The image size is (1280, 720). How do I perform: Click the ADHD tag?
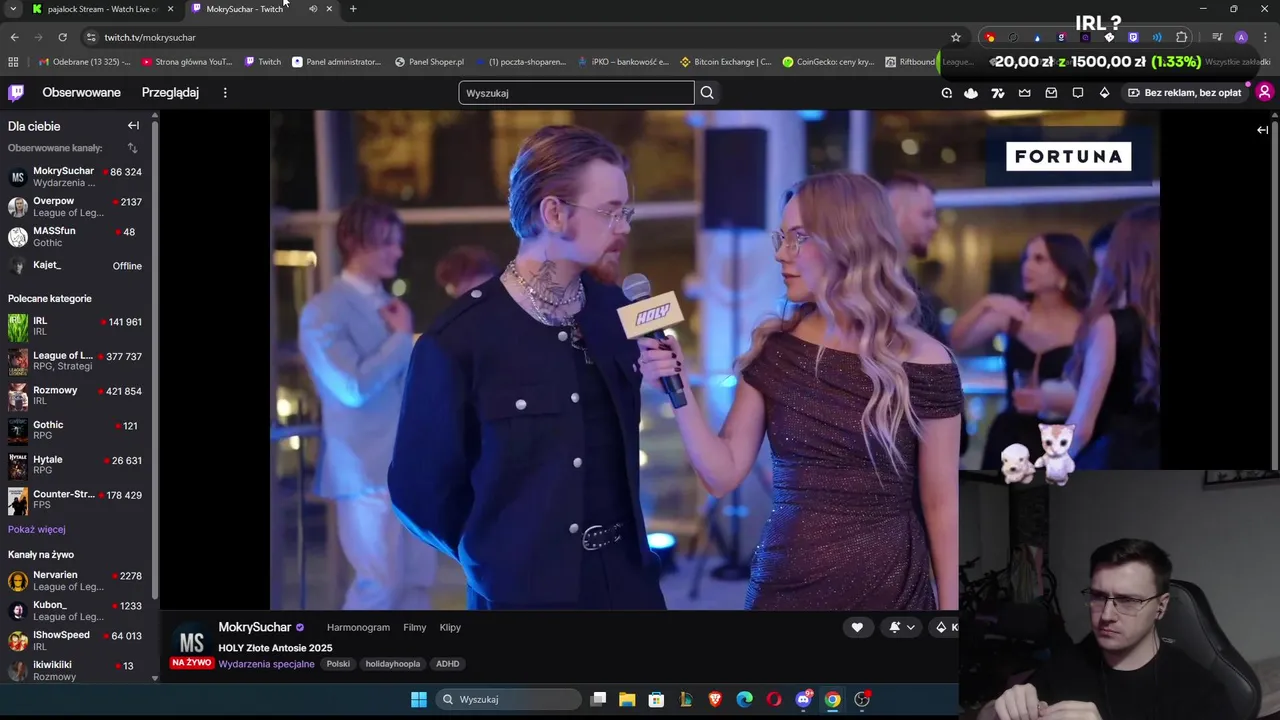pos(447,664)
